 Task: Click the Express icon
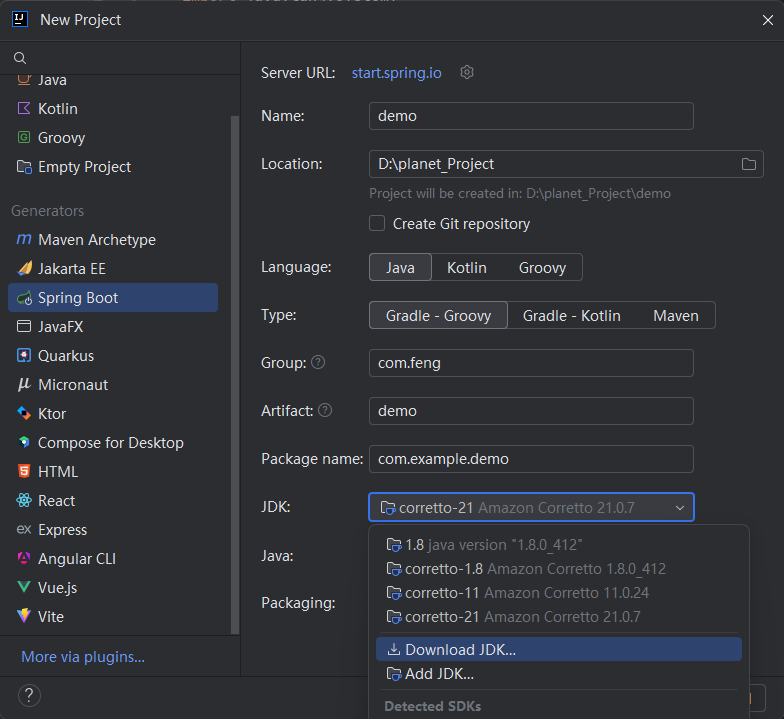pos(24,529)
